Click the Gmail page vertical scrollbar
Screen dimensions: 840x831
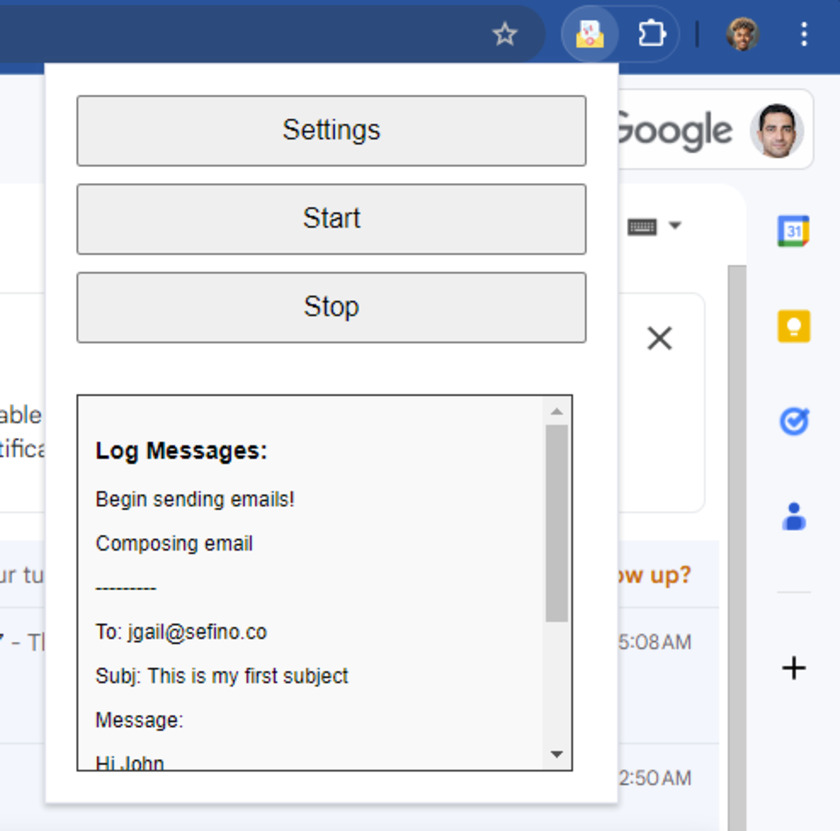[737, 546]
